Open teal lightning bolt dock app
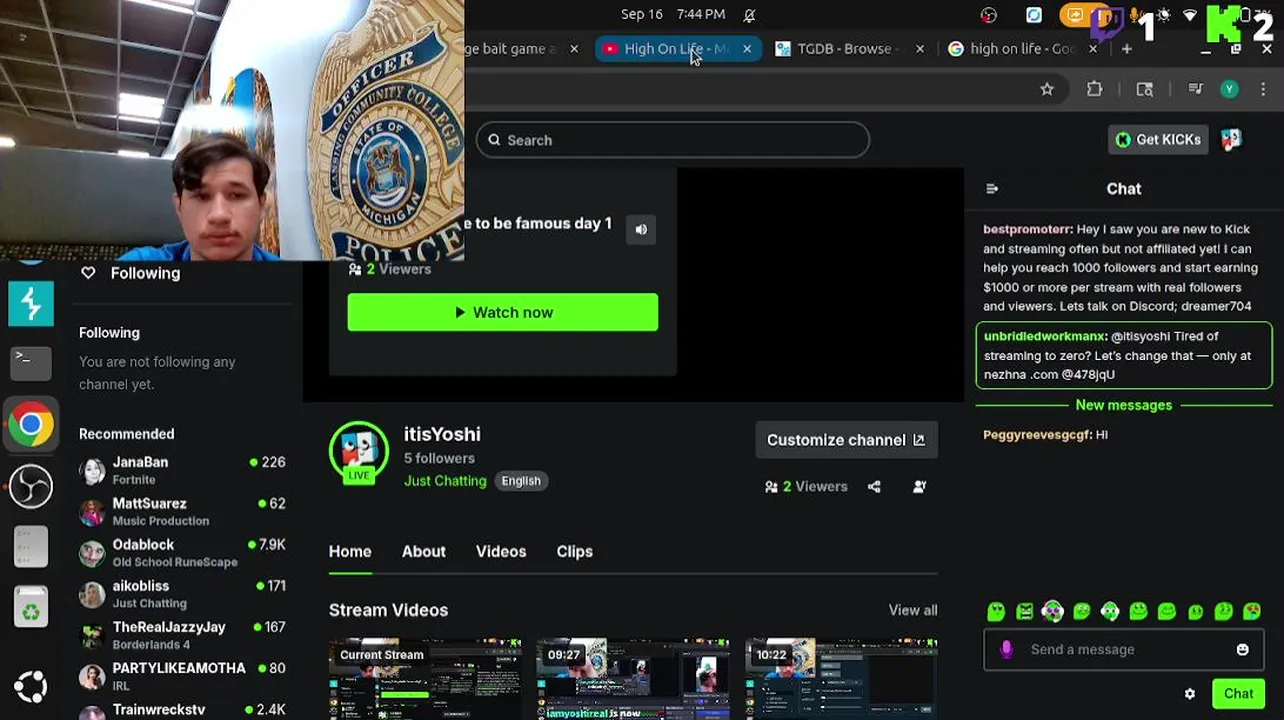 [x=31, y=303]
